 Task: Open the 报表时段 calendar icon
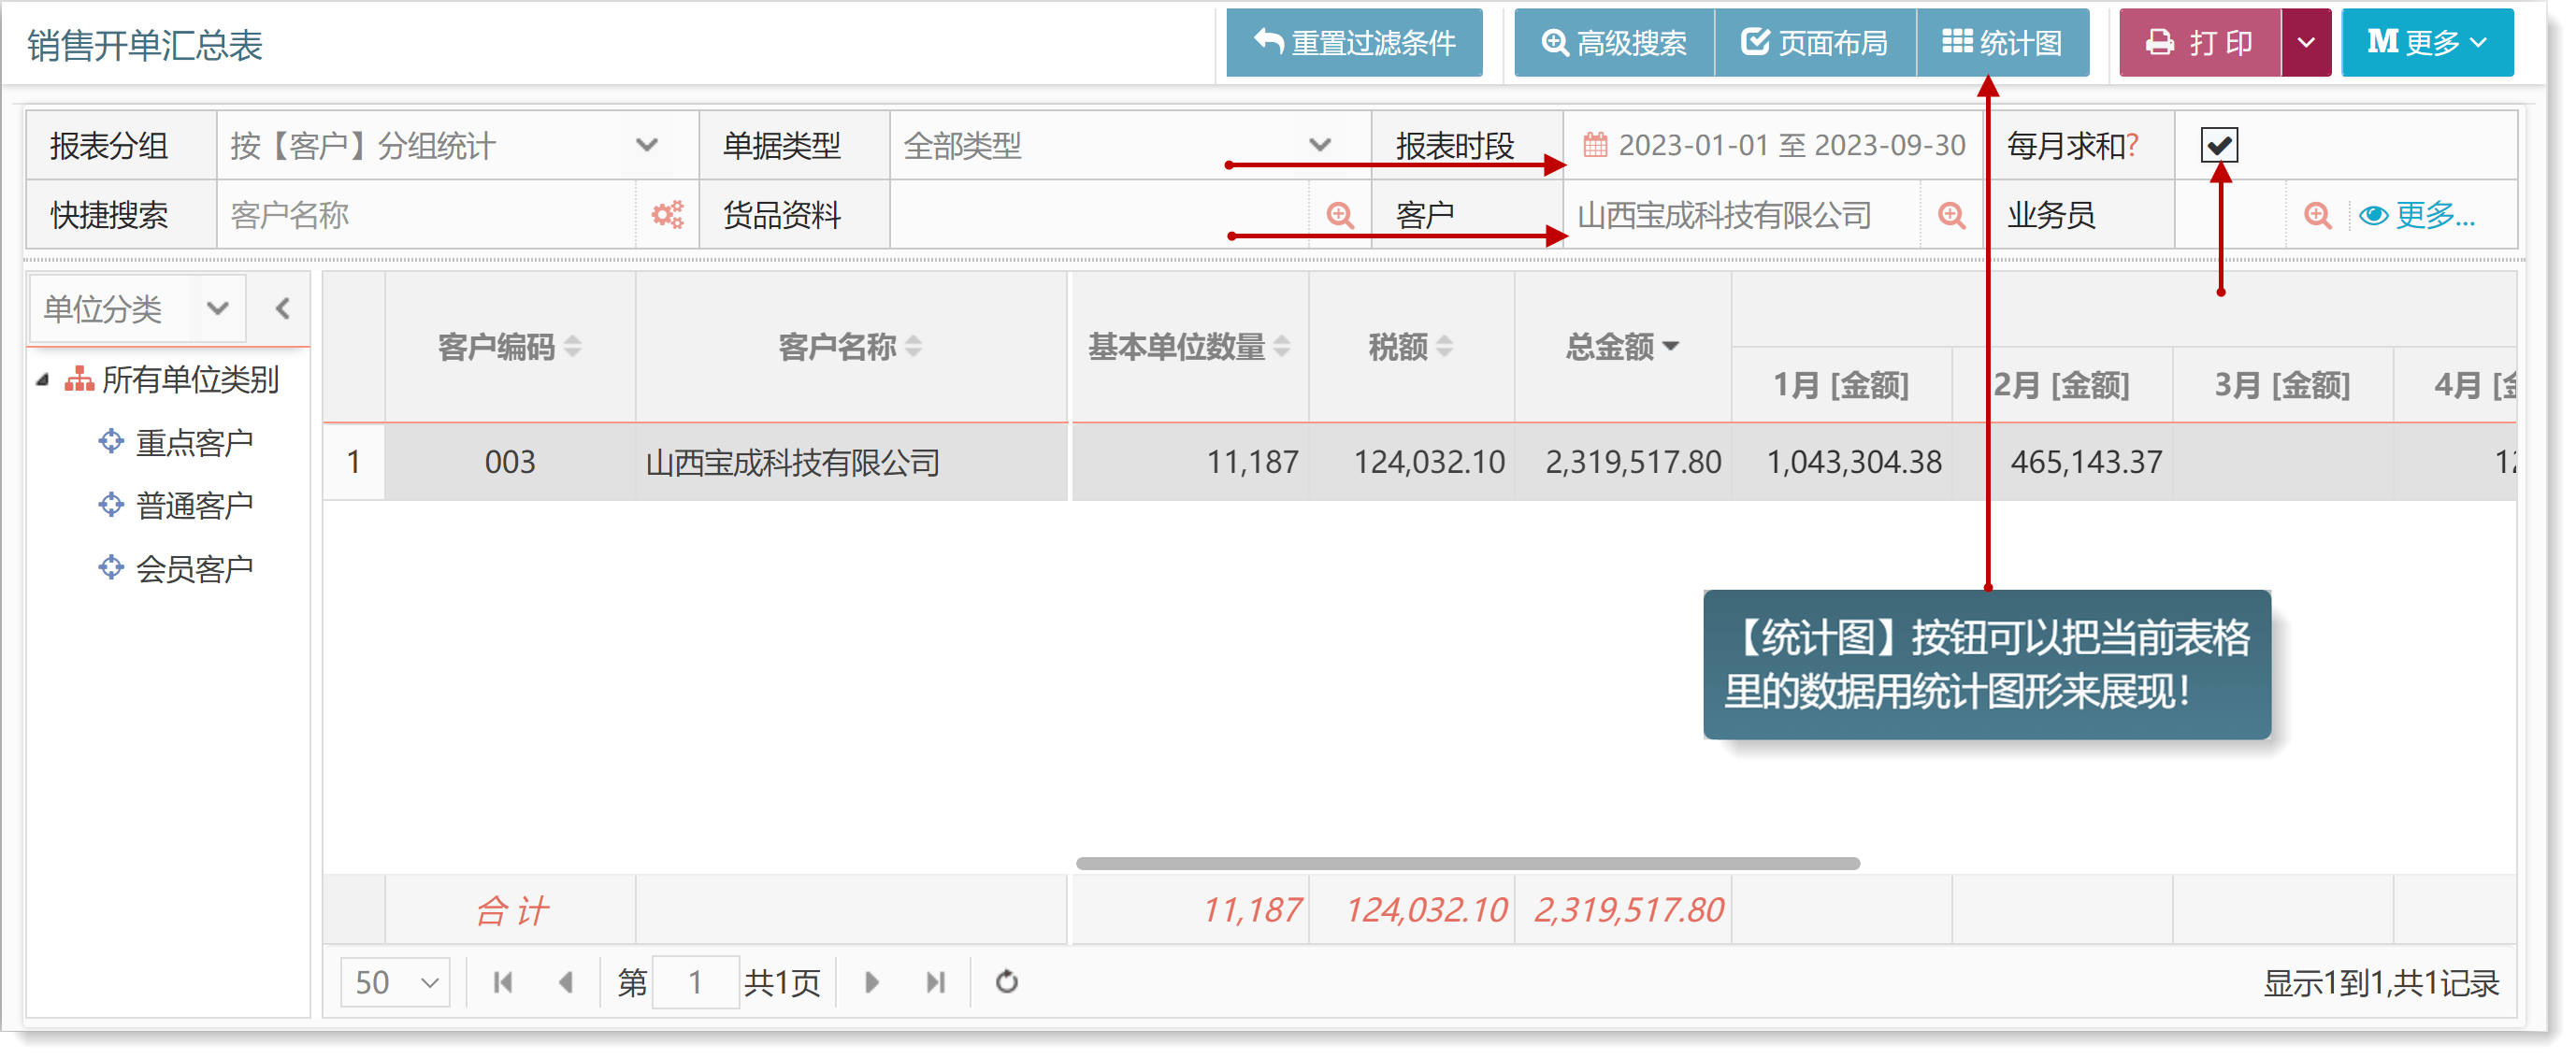click(x=1595, y=145)
